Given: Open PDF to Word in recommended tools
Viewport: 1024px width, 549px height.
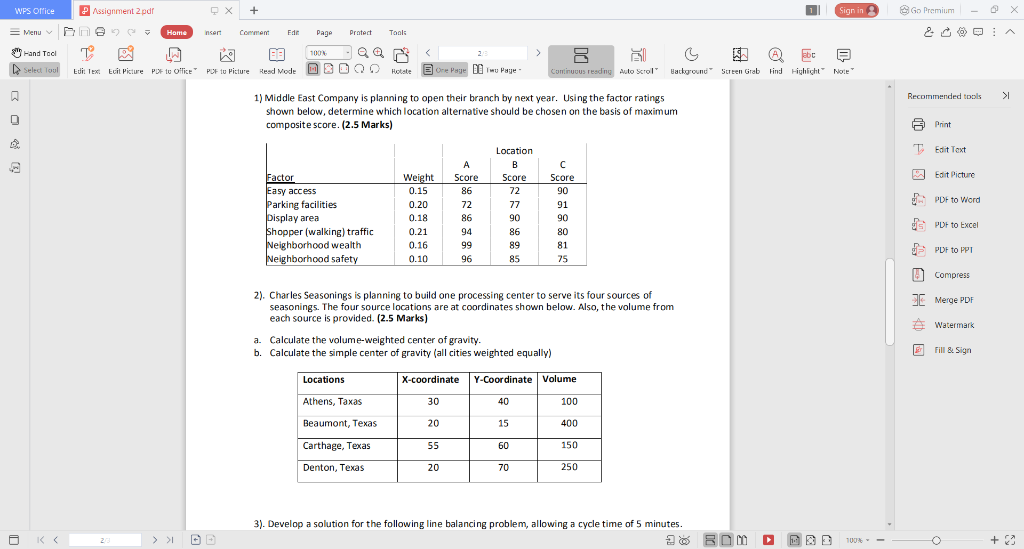Looking at the screenshot, I should (x=946, y=200).
